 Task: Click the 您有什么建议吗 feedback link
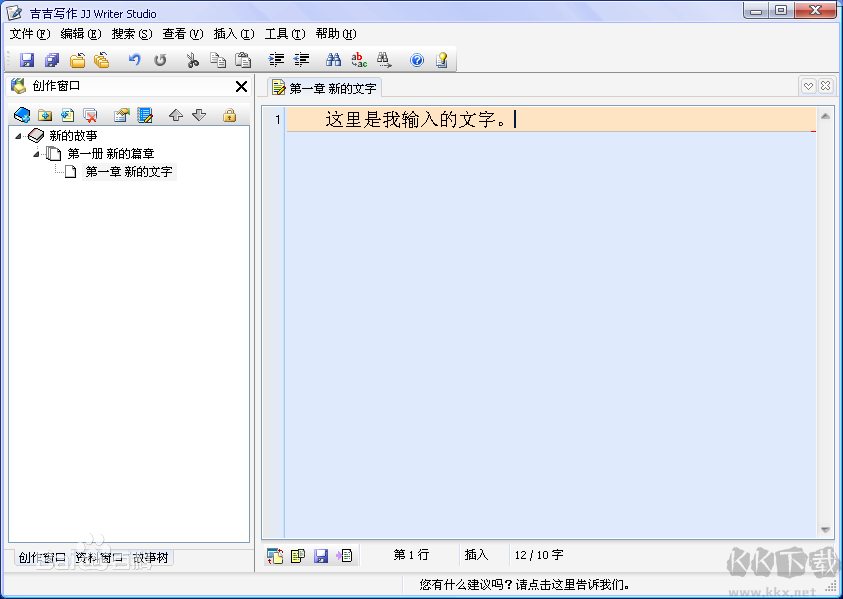coord(524,584)
